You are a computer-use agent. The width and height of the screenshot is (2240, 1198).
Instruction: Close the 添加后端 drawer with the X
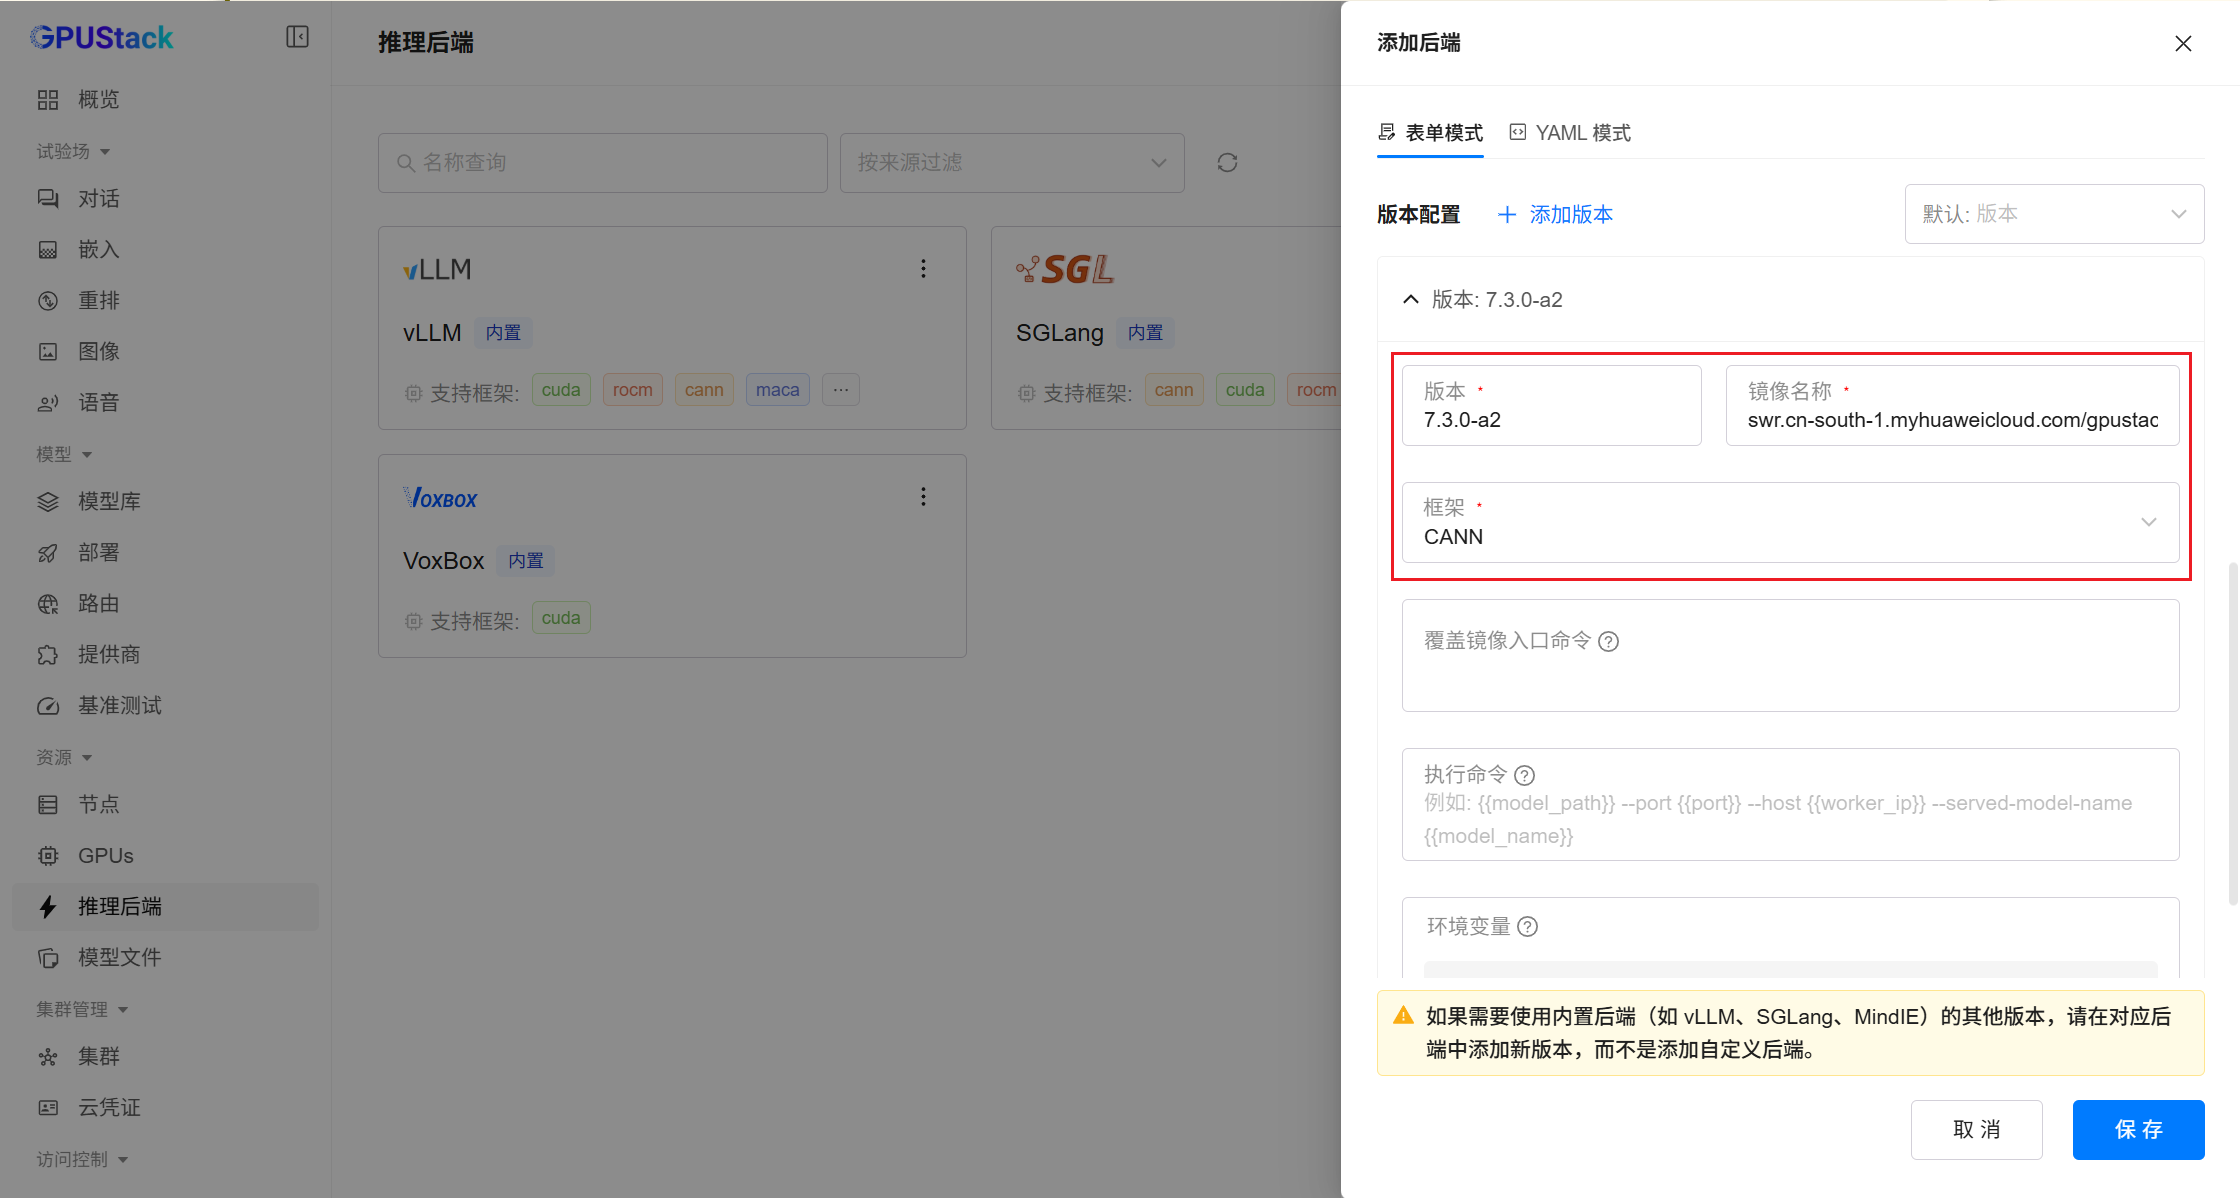(2183, 43)
